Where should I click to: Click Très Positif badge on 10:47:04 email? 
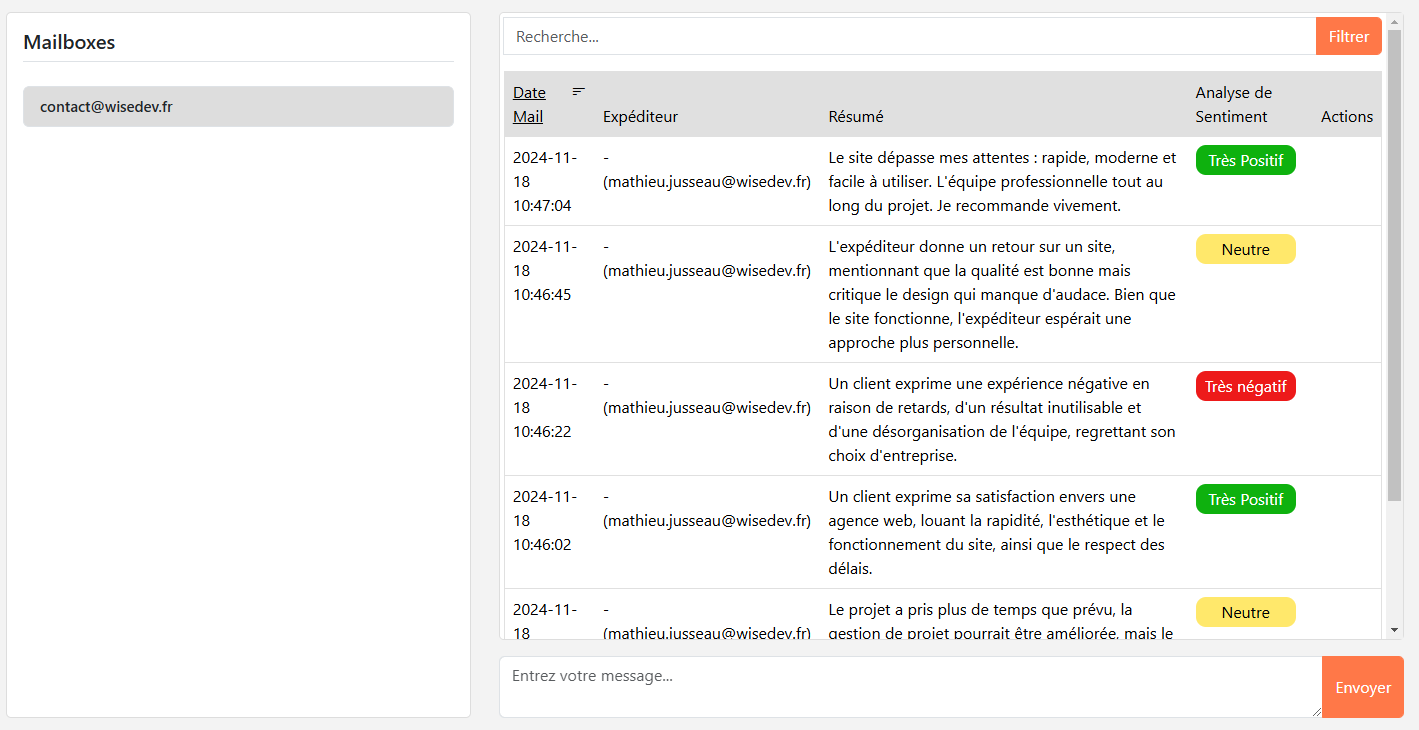1245,161
